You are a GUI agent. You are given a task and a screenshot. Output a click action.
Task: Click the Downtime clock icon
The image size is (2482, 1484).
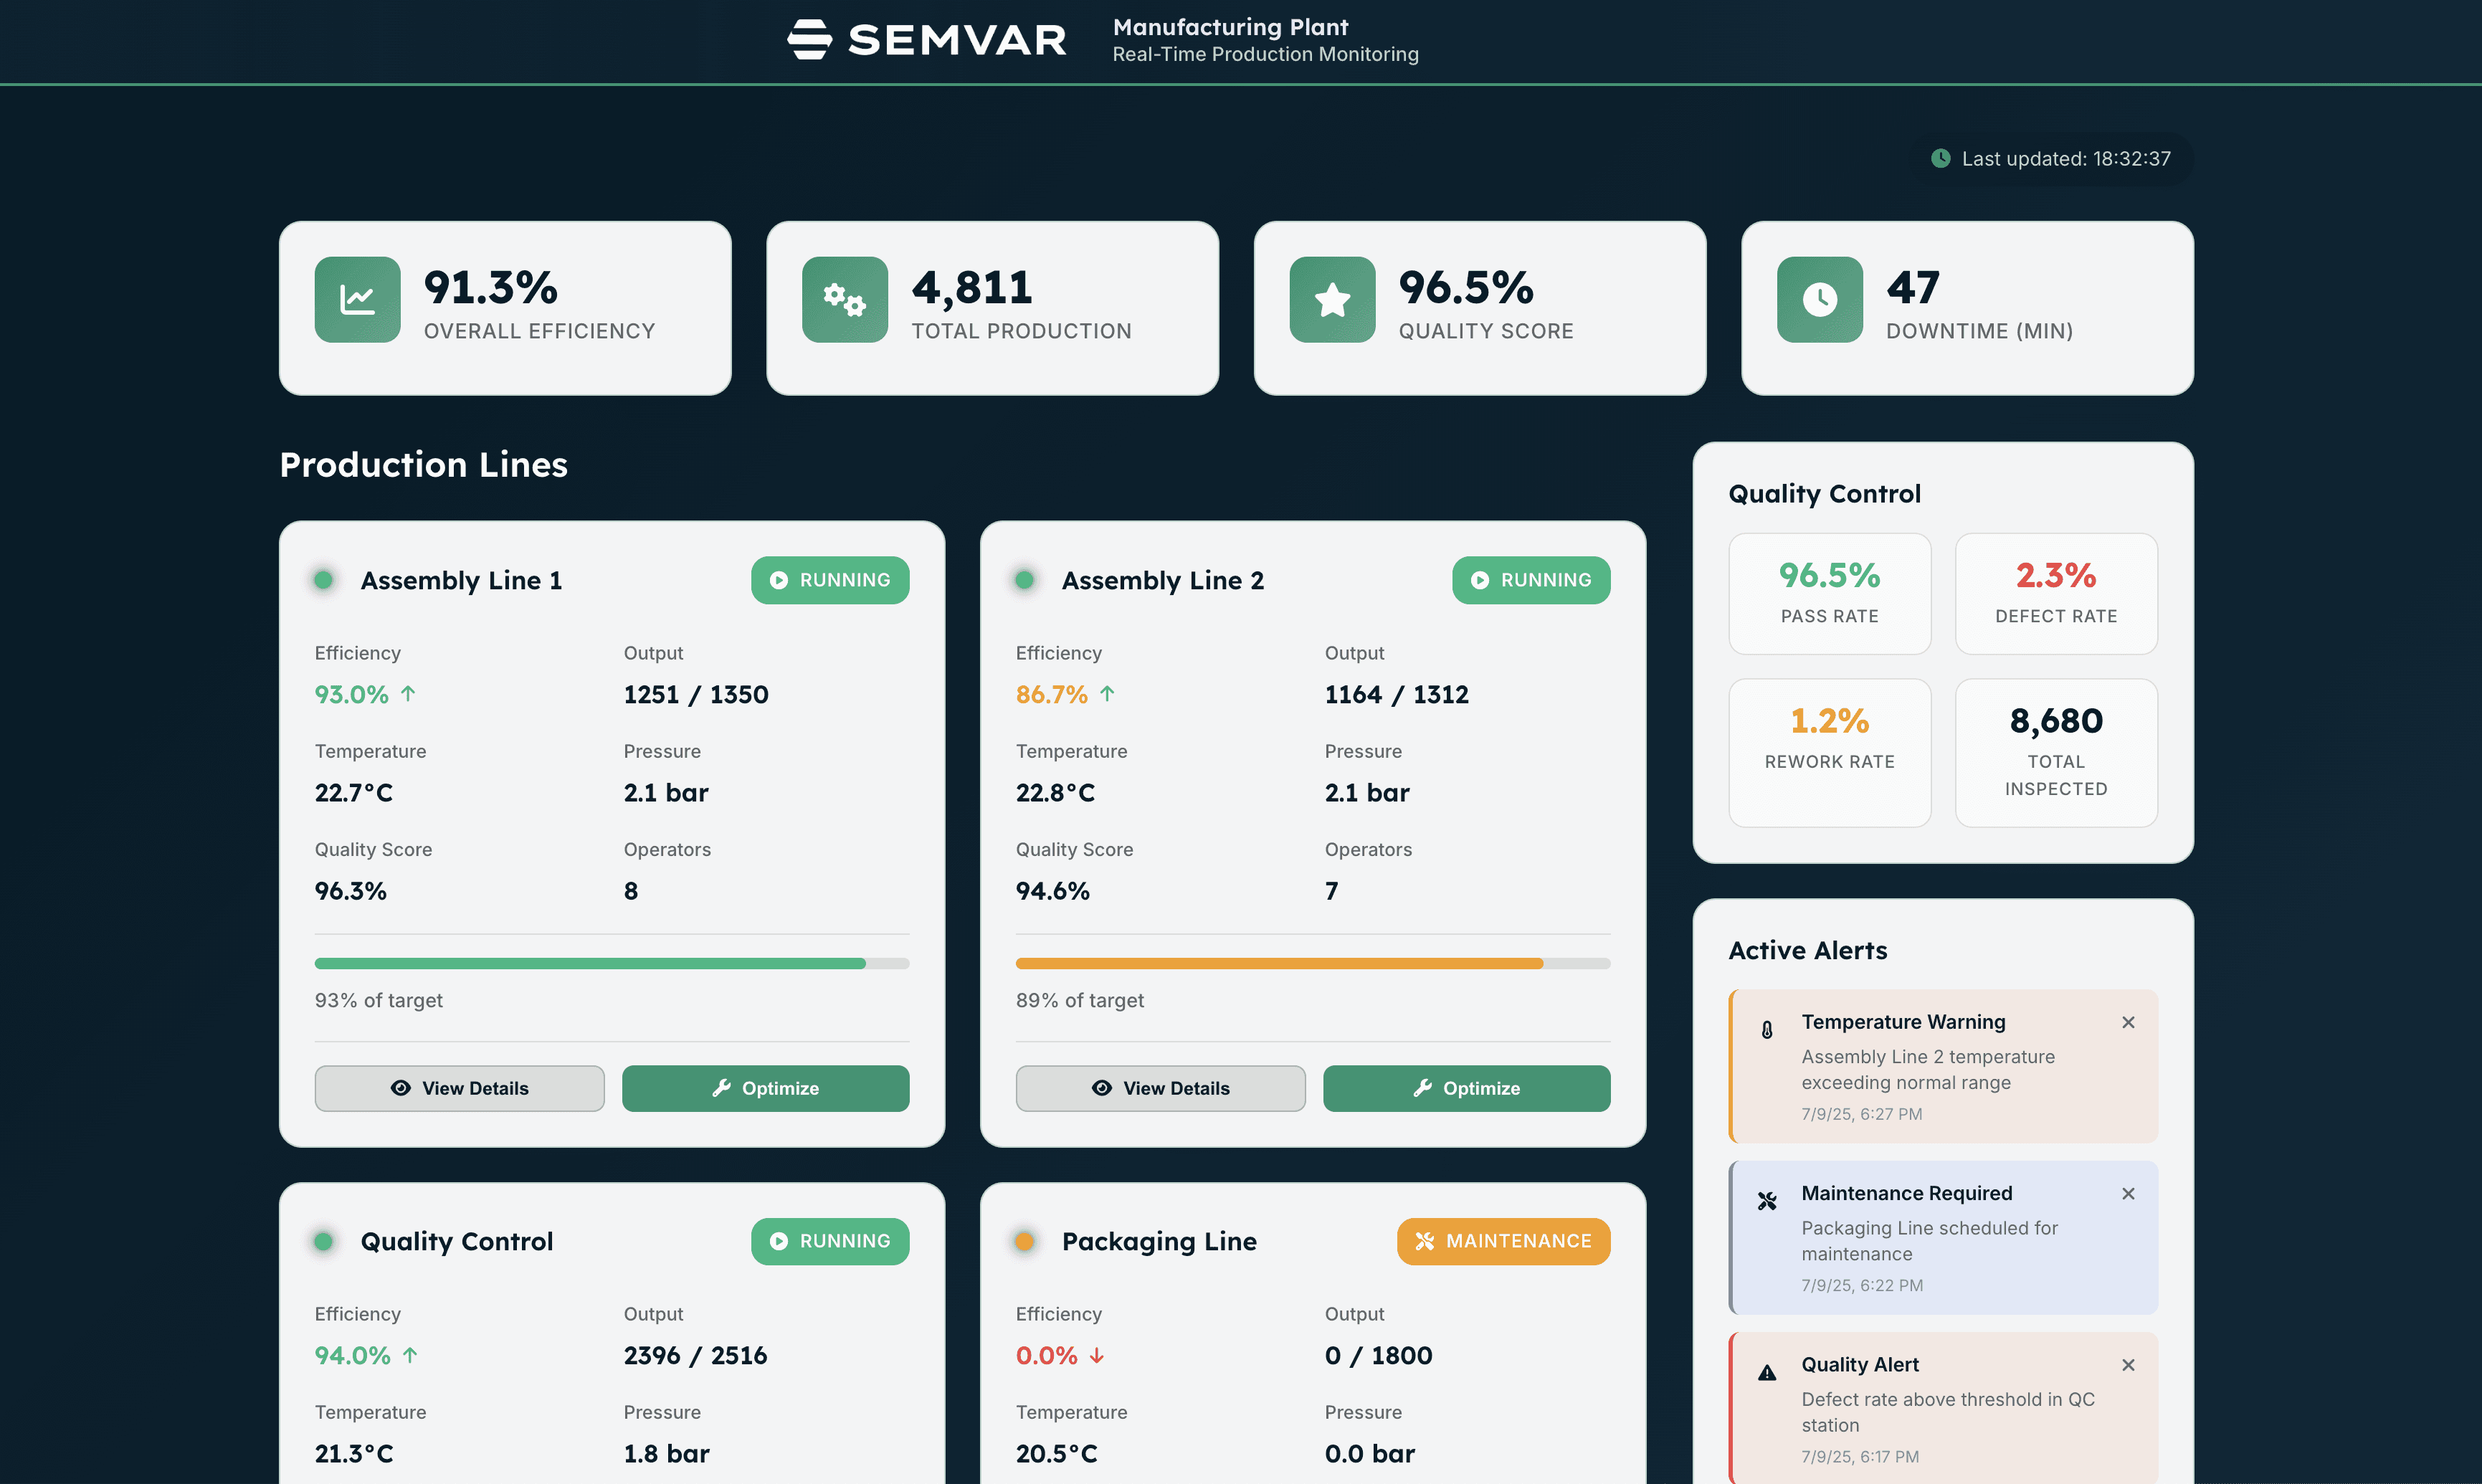coord(1819,299)
